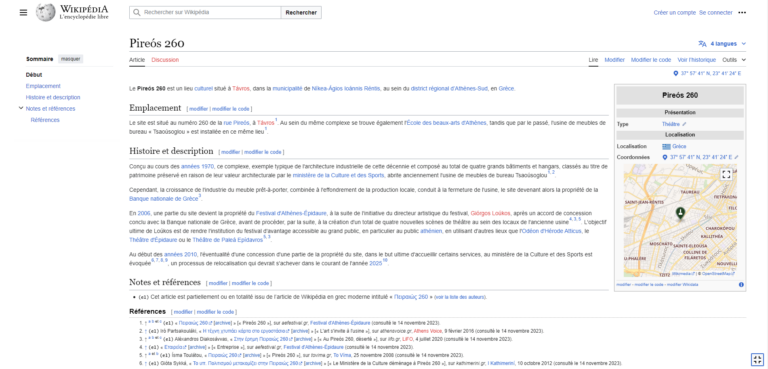Open I Kathimeriní link in reference 6
The image size is (768, 369).
coord(501,363)
